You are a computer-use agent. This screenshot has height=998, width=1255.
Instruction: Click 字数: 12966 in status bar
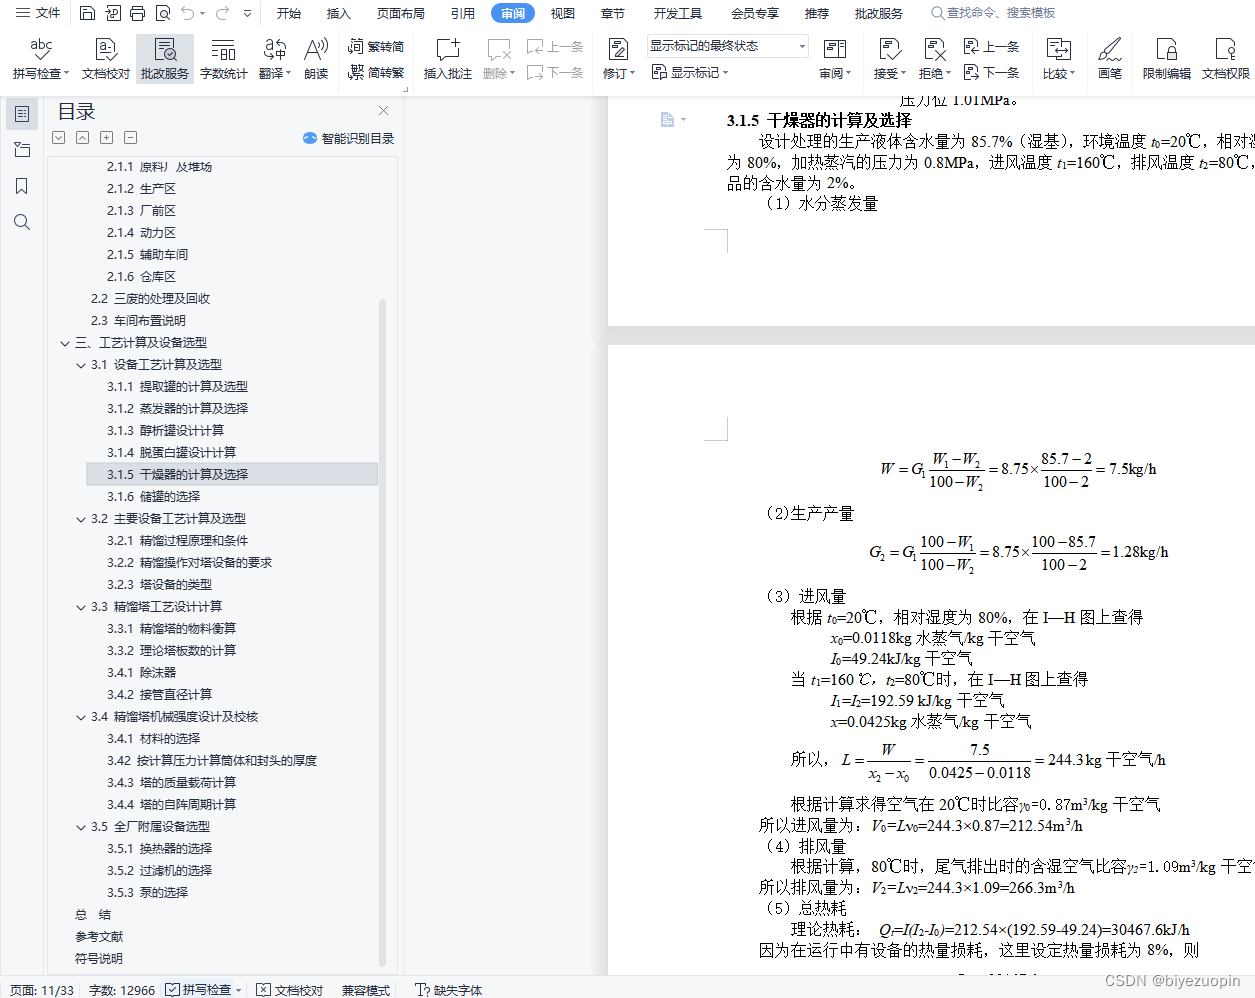122,990
